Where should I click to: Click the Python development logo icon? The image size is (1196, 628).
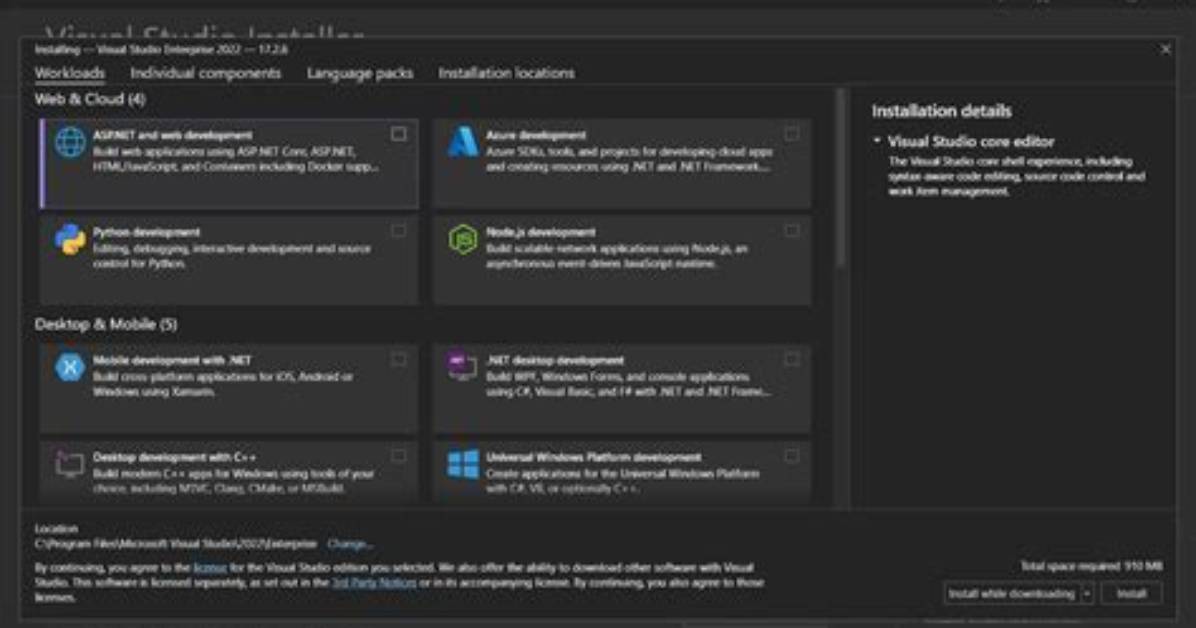pyautogui.click(x=69, y=240)
